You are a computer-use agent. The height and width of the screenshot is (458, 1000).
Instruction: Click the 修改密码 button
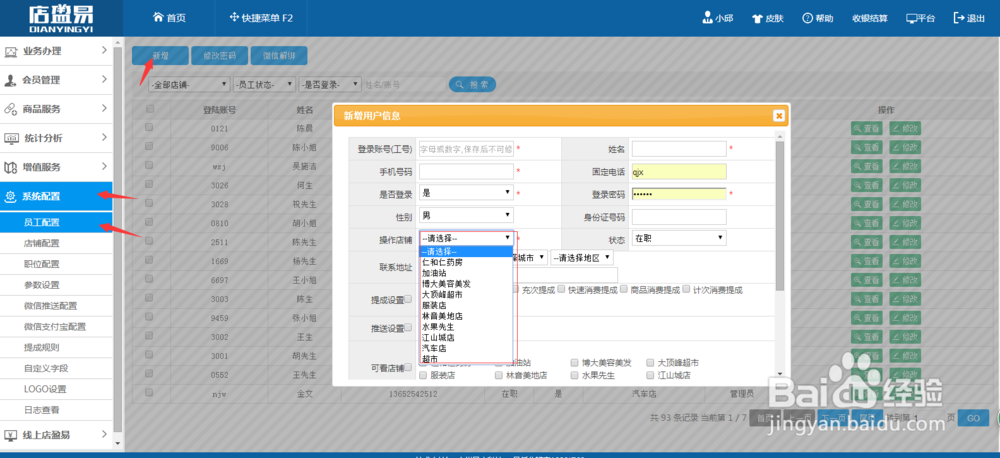coord(219,55)
